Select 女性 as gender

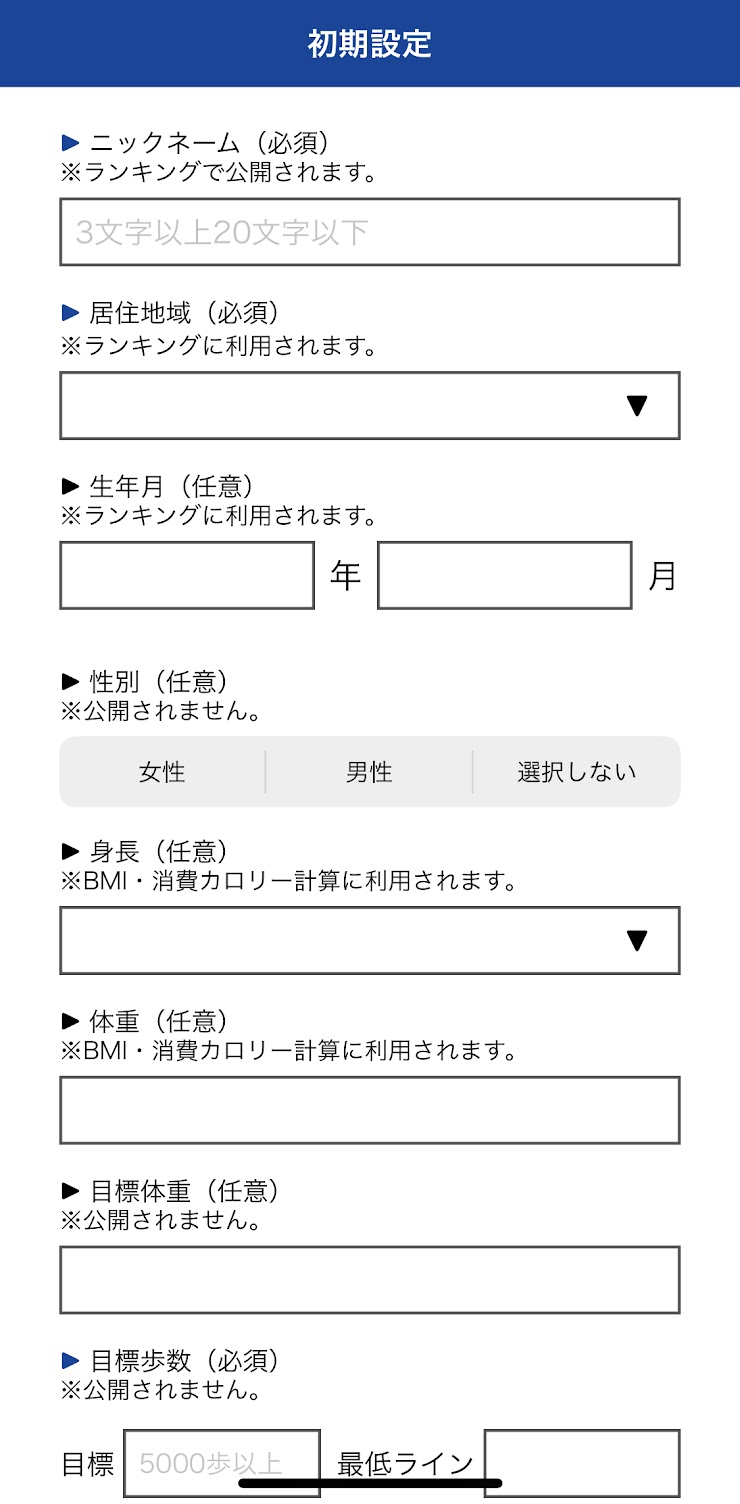click(x=162, y=772)
